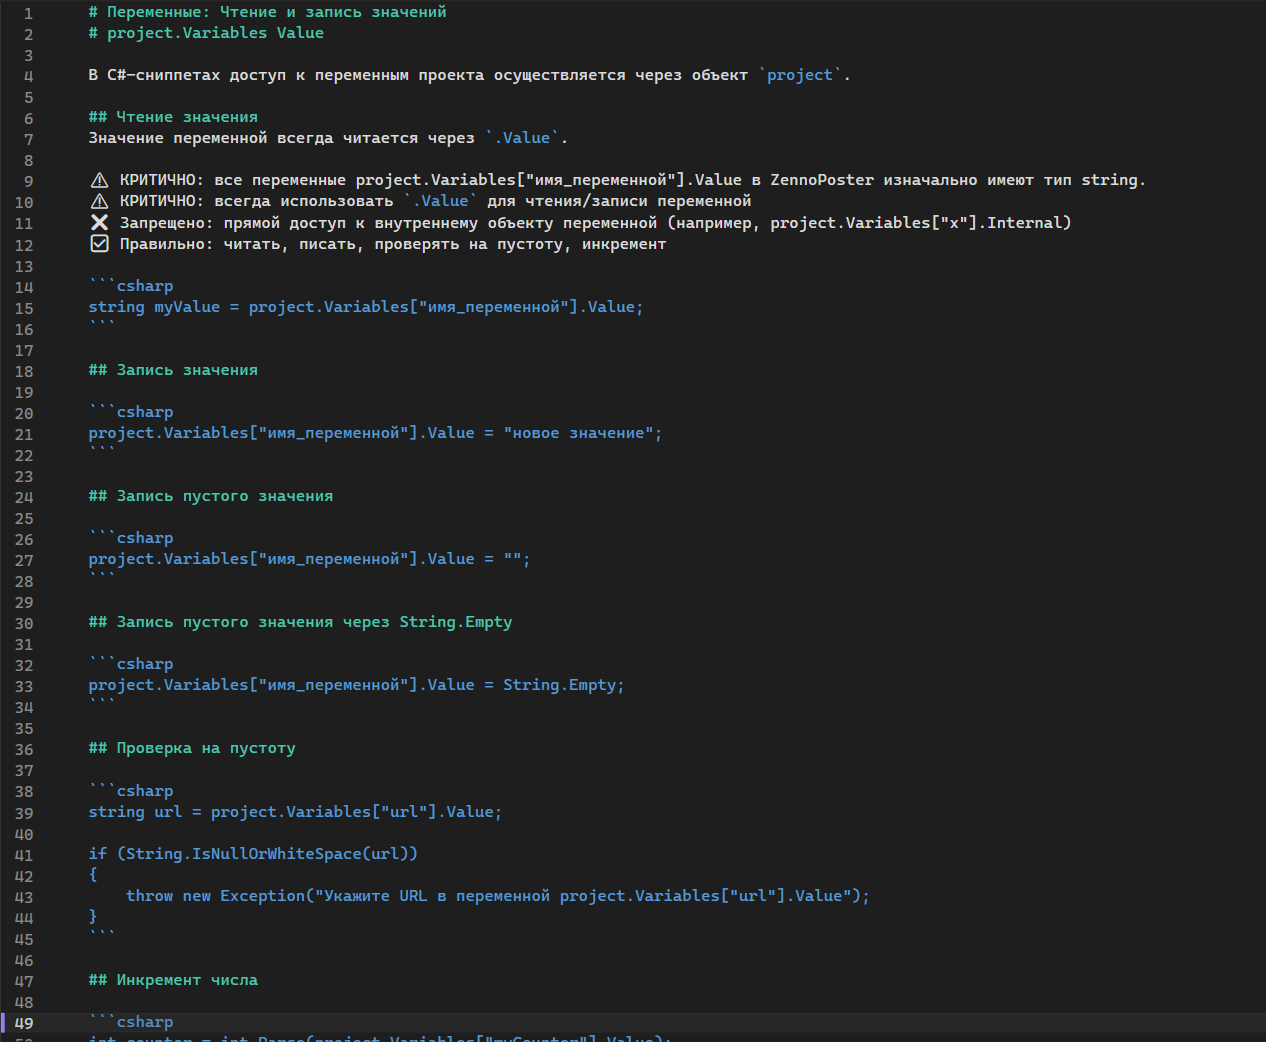Click the heading '## Запись значения' on line 18

click(173, 370)
